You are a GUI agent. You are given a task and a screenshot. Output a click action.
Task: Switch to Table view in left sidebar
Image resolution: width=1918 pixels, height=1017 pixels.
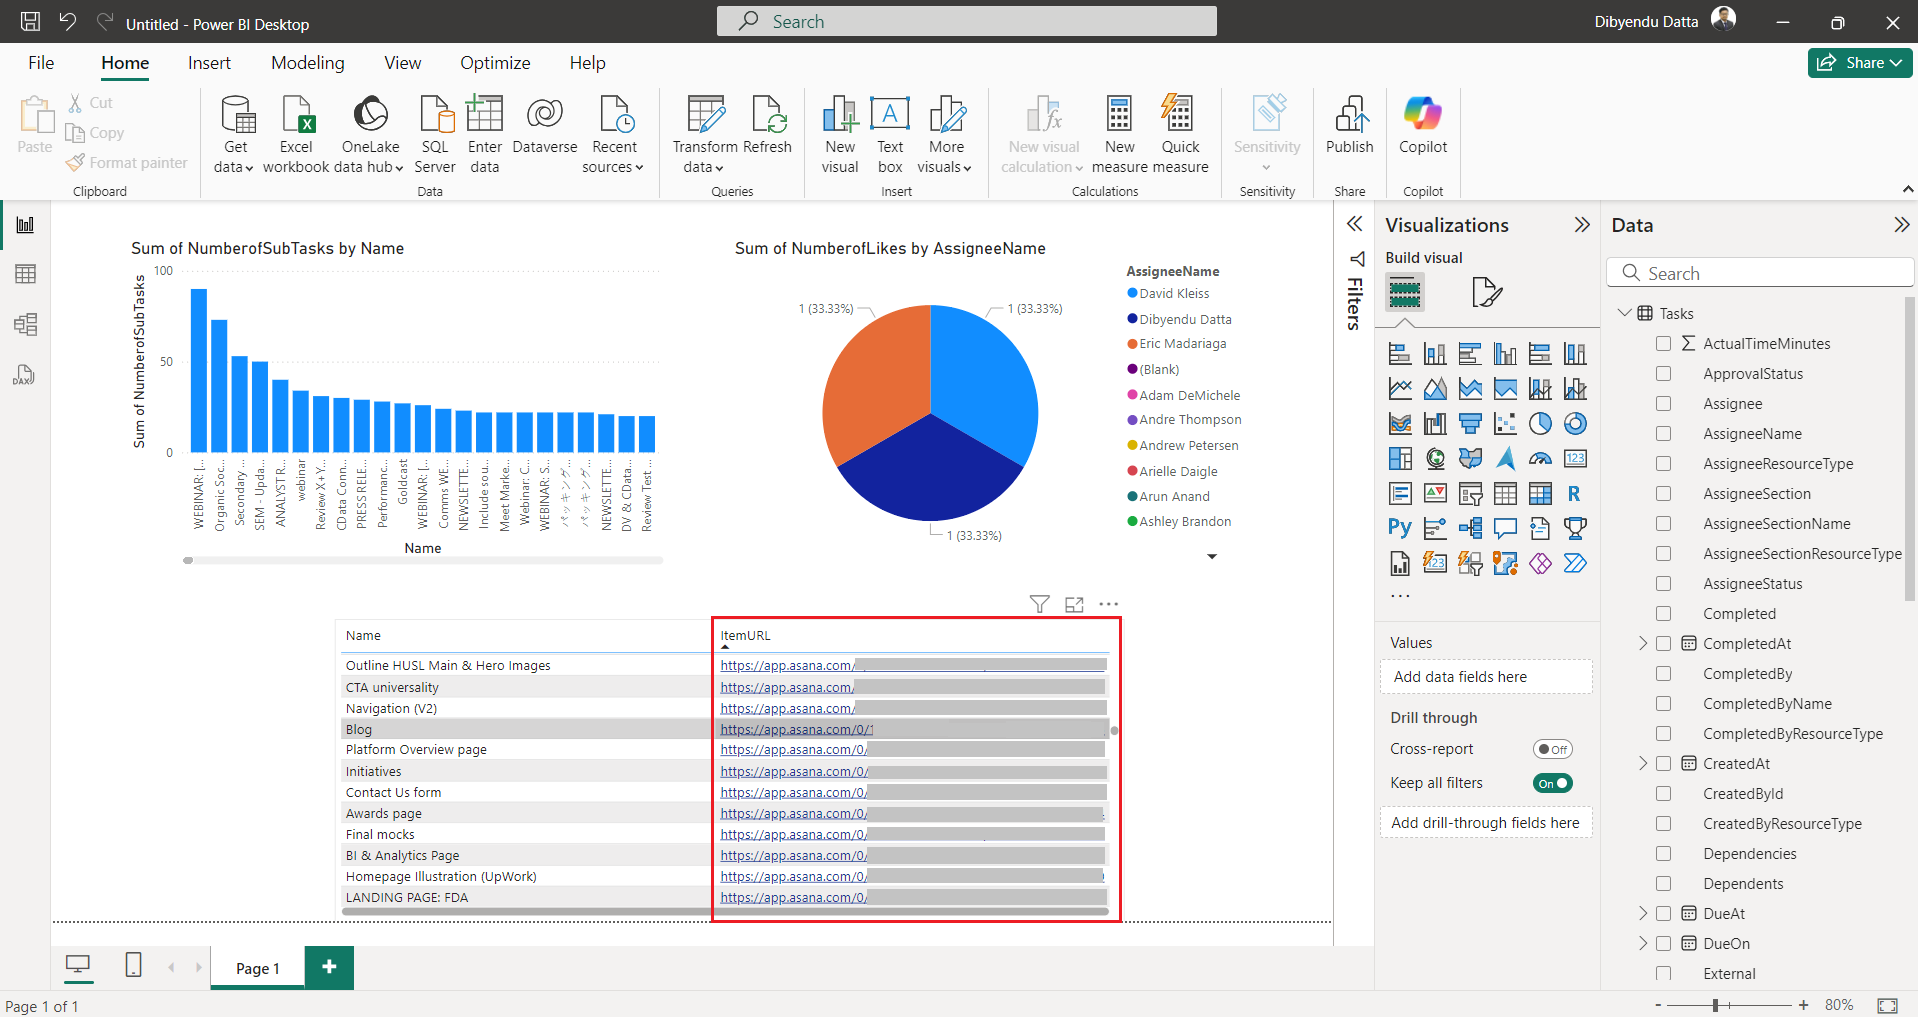coord(25,274)
